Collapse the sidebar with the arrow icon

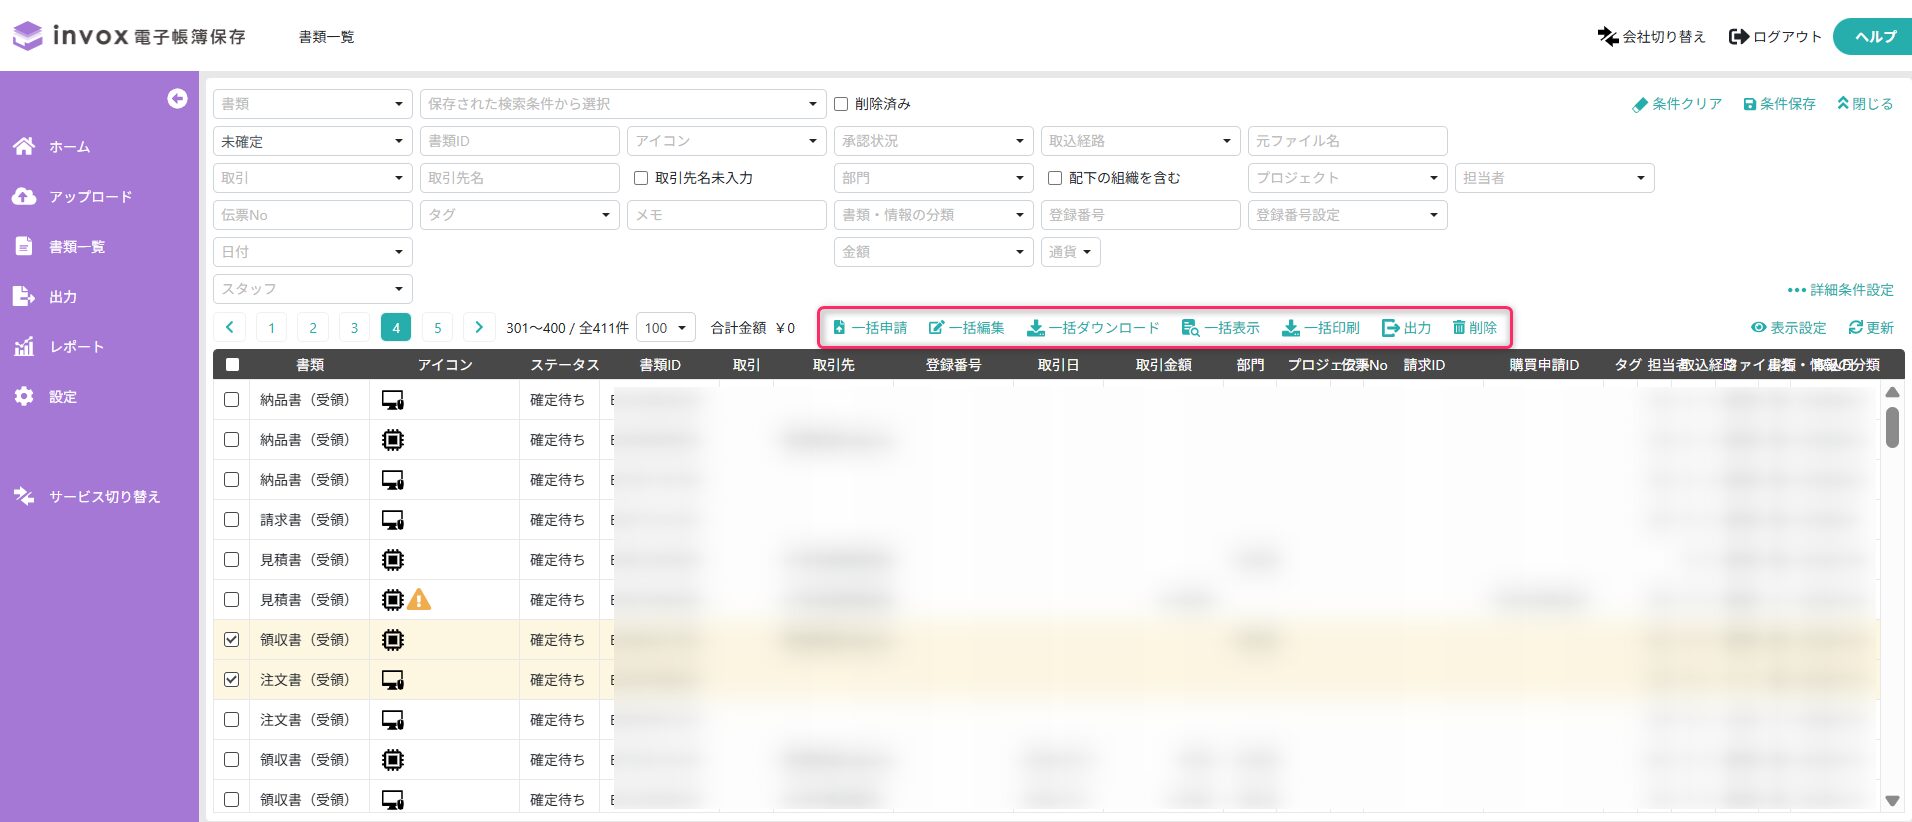click(x=177, y=98)
